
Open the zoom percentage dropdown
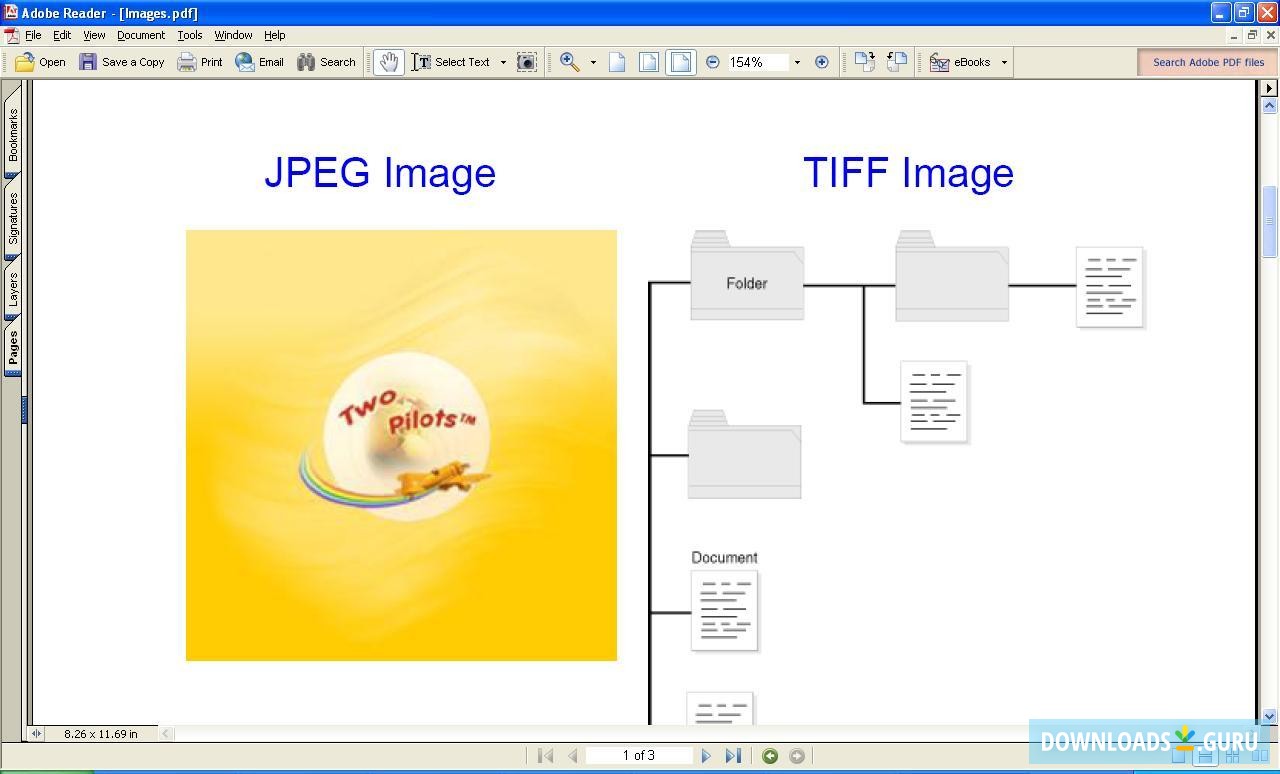797,61
